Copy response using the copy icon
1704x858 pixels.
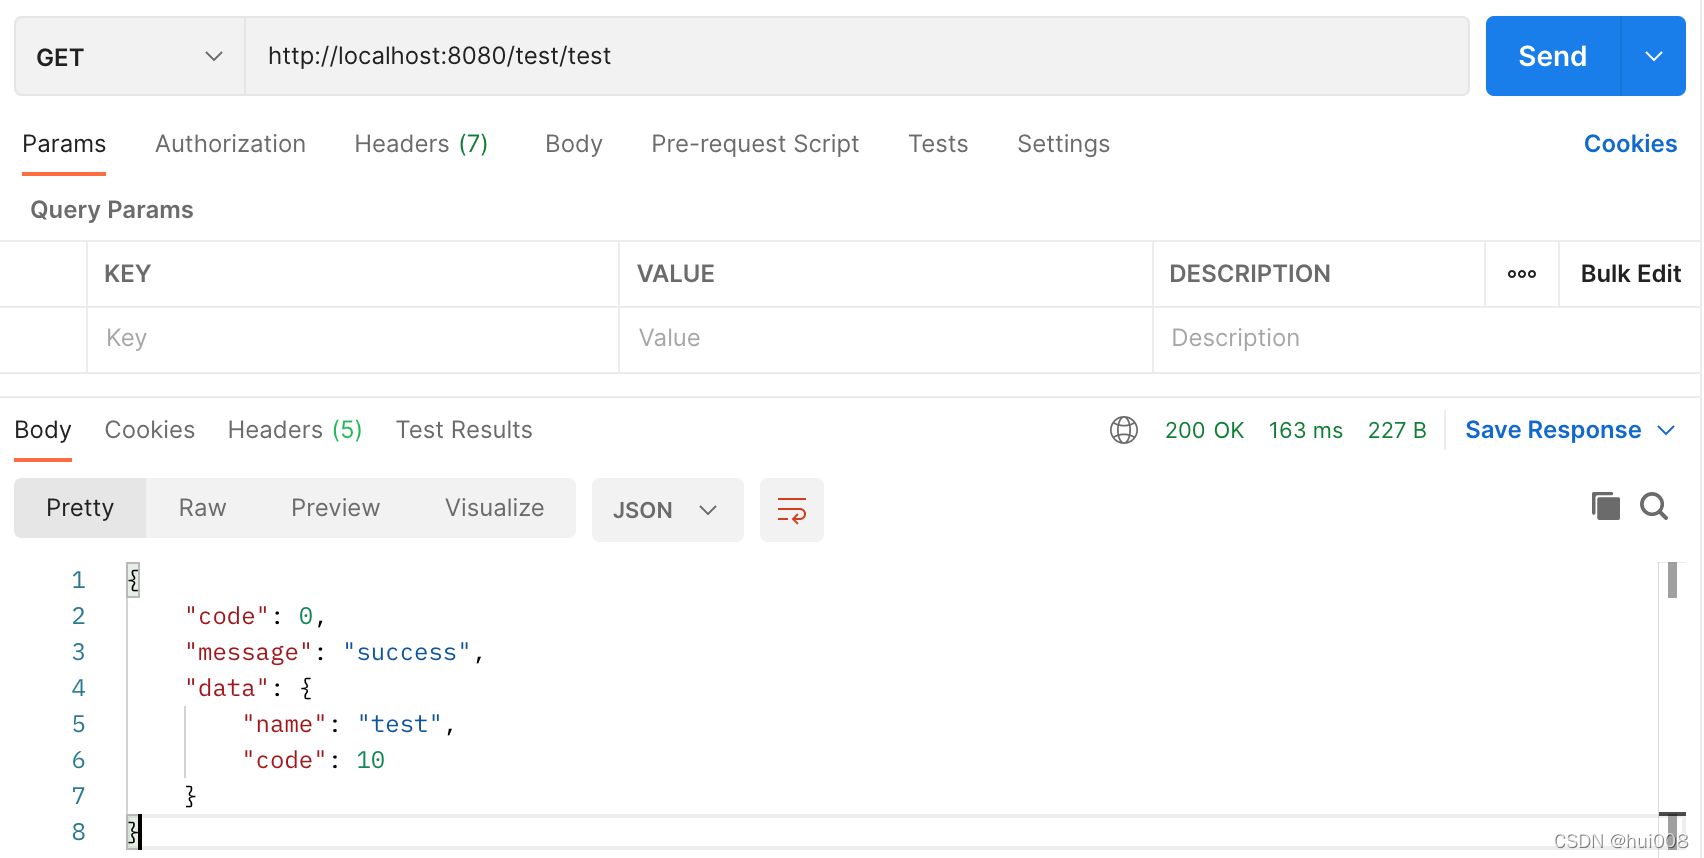[1605, 506]
